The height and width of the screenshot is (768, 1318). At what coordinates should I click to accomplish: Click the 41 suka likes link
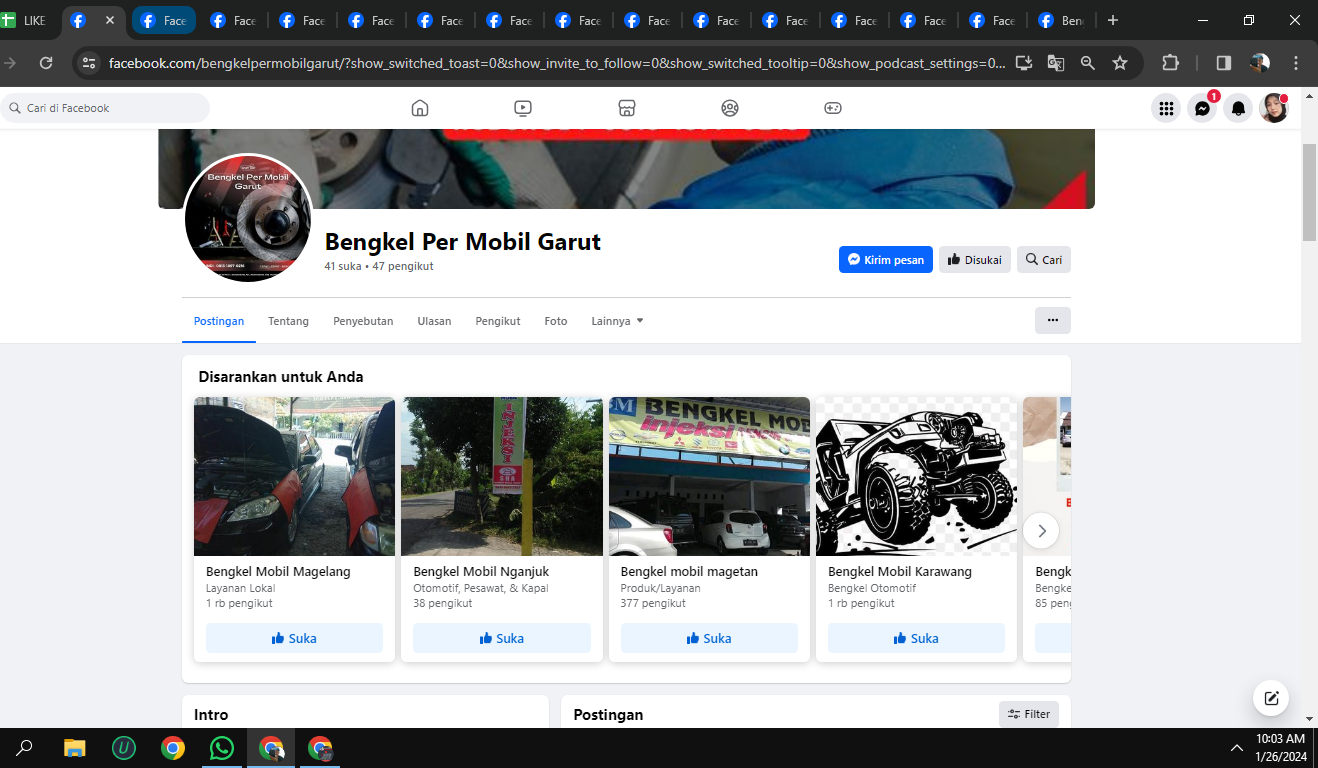point(343,267)
